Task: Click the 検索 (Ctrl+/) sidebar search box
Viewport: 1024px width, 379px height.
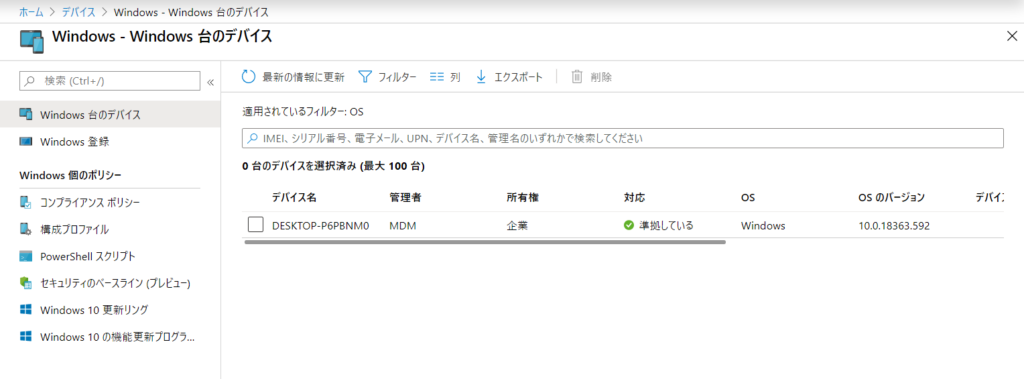Action: [x=110, y=81]
